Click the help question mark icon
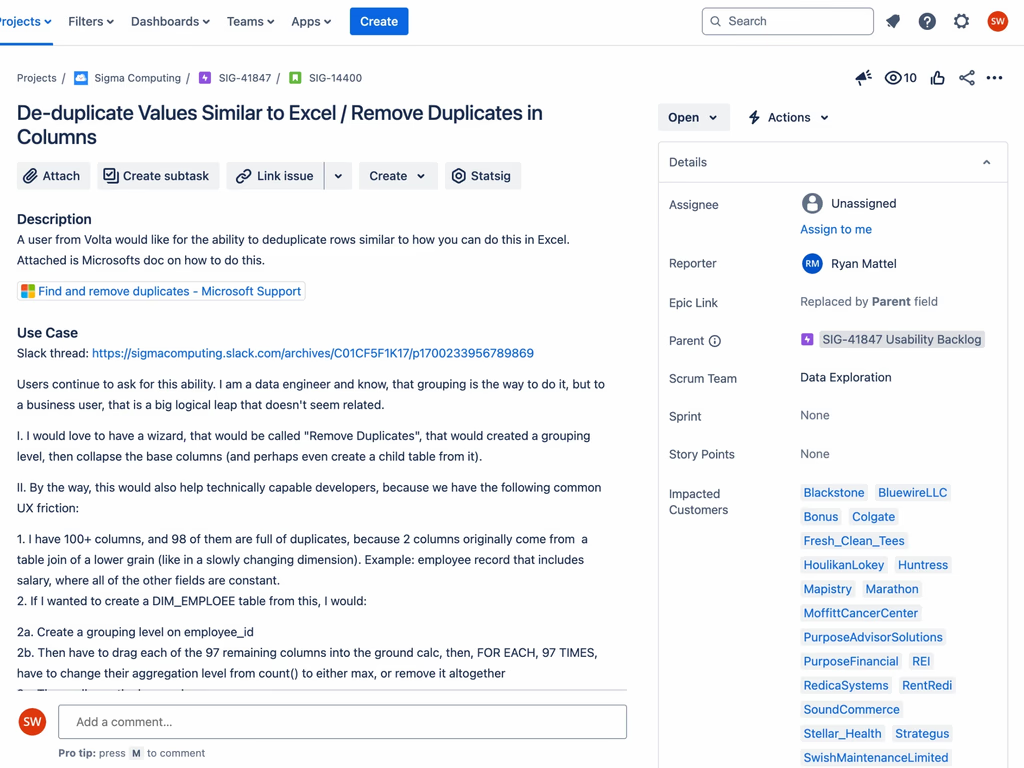Viewport: 1024px width, 768px height. (x=927, y=21)
